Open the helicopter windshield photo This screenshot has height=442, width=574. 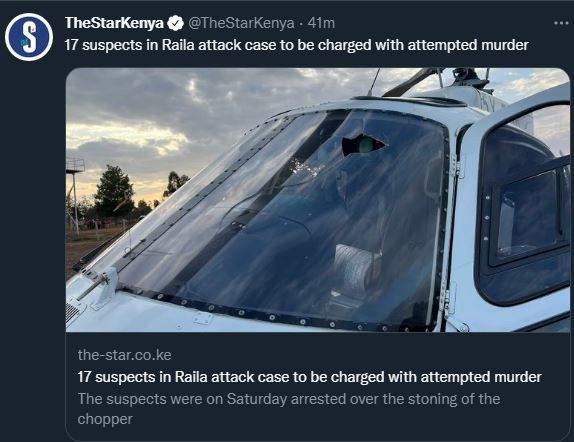click(x=318, y=200)
